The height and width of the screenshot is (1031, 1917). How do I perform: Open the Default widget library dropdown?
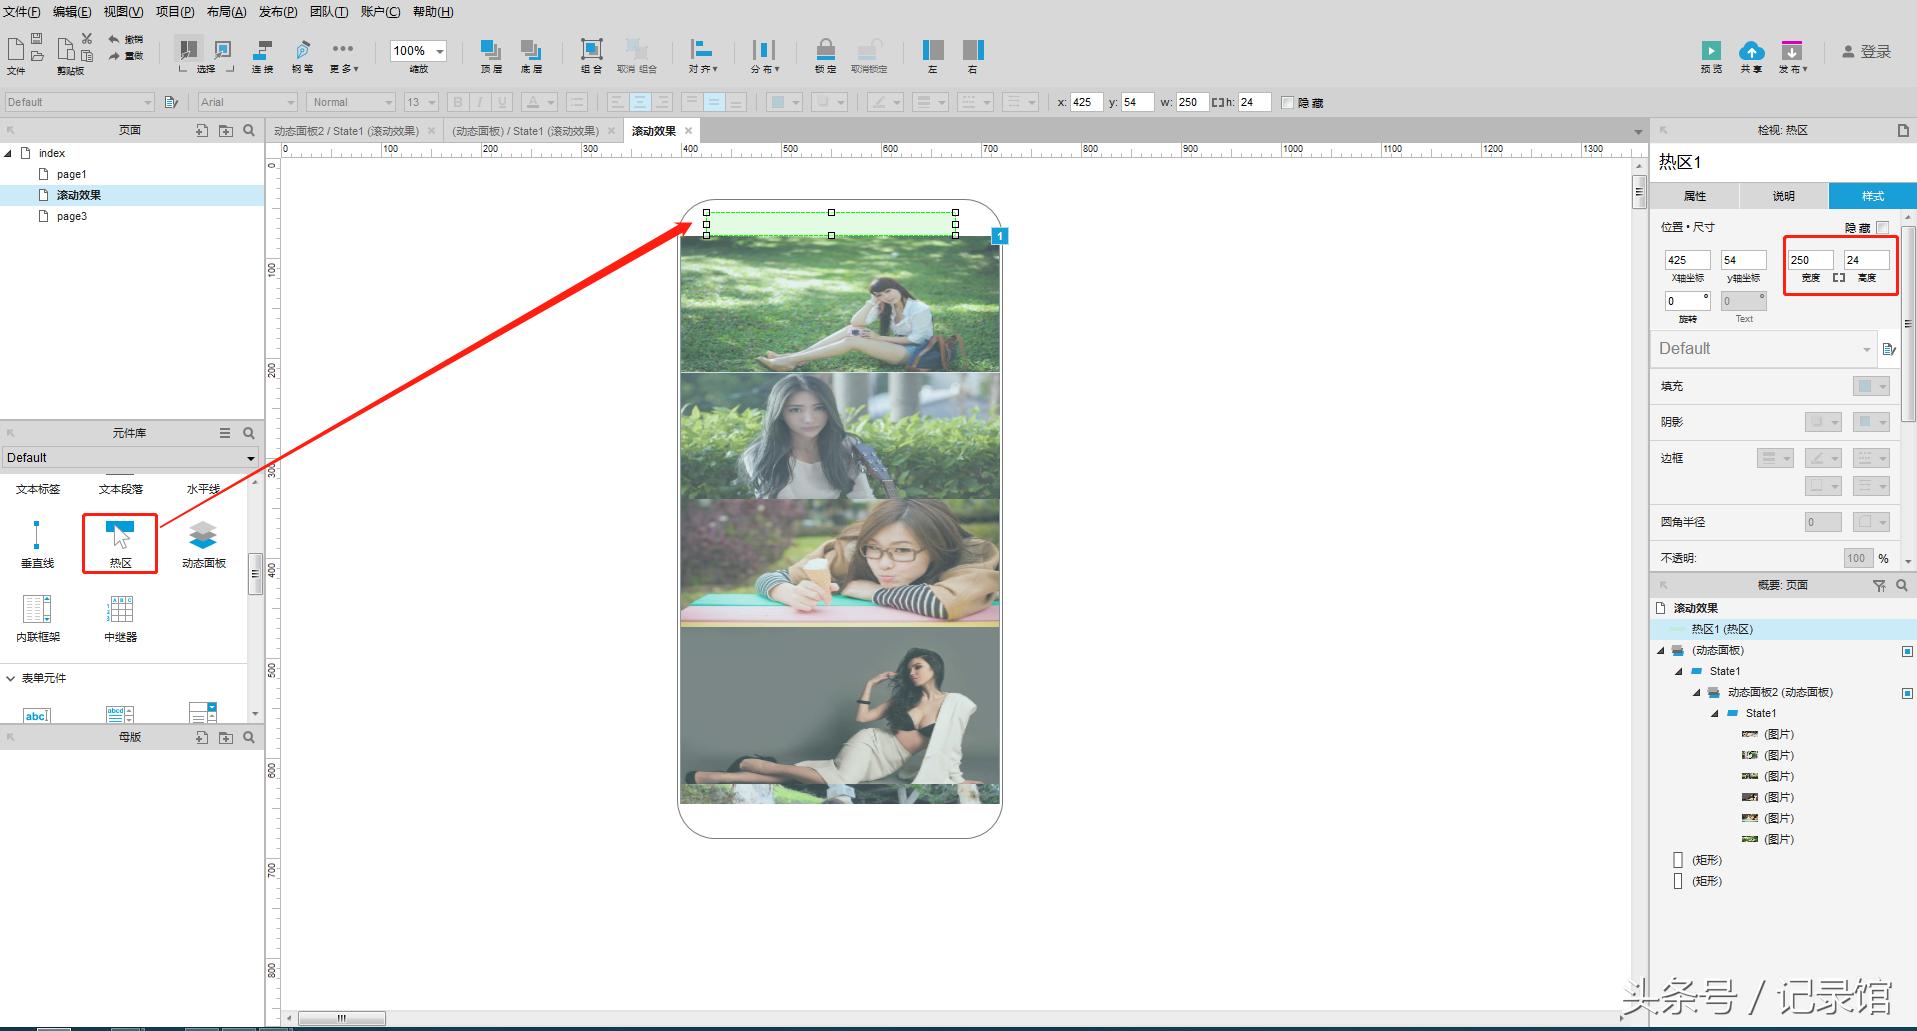pos(130,458)
